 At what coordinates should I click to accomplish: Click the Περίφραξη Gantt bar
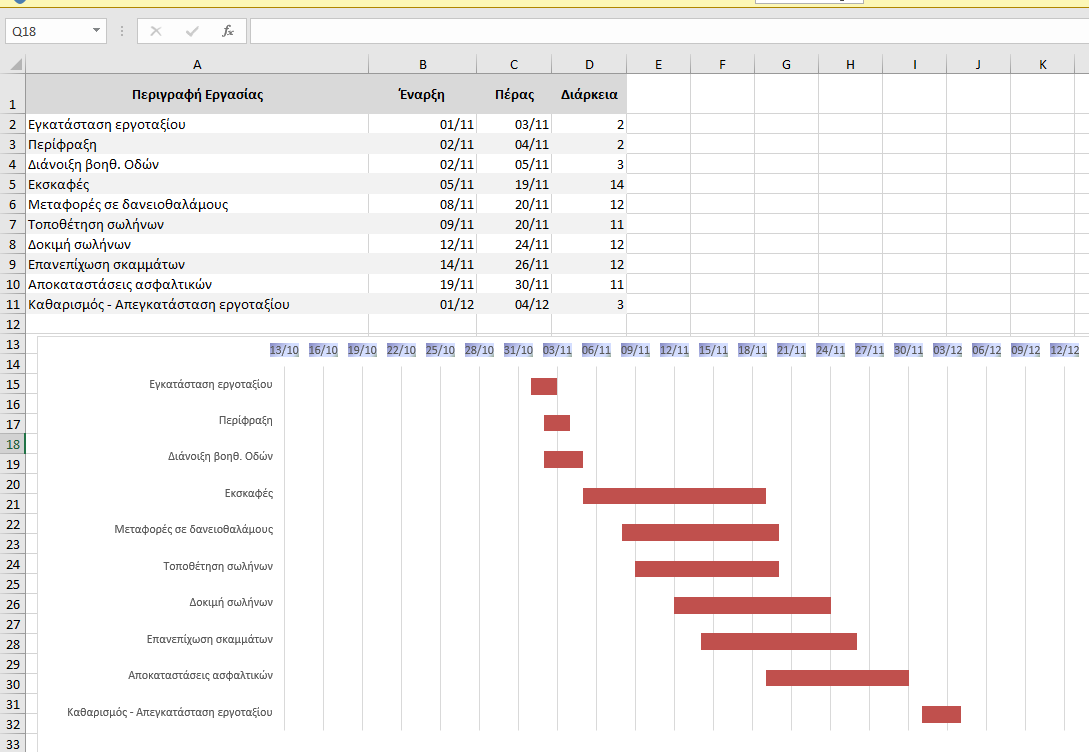pos(557,423)
